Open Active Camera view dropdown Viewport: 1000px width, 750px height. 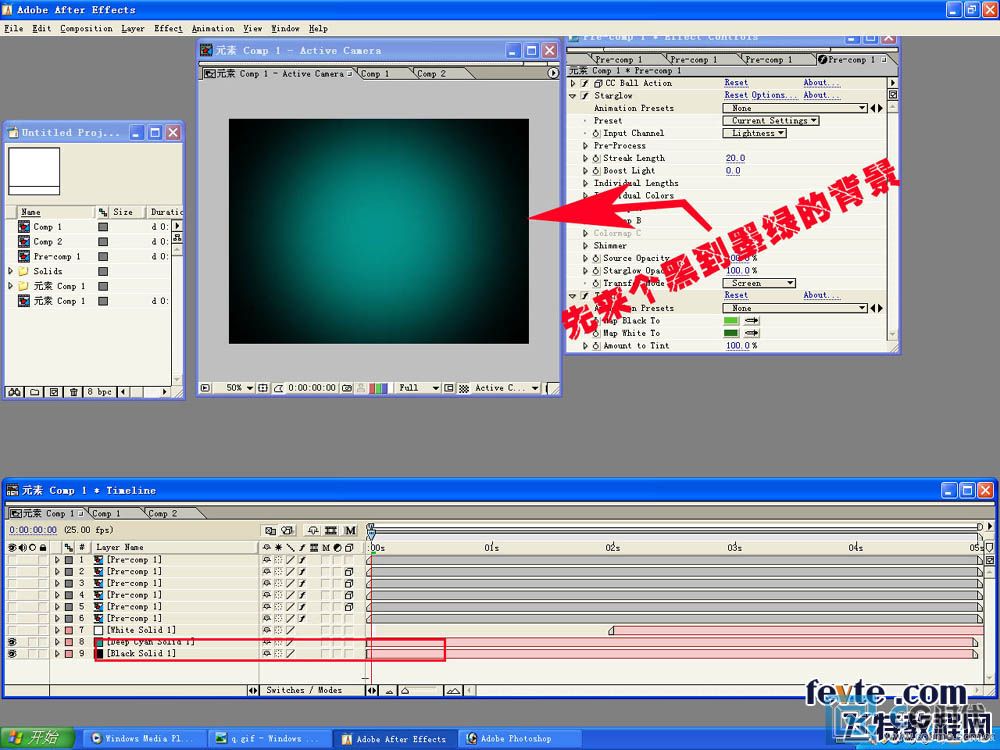(507, 388)
